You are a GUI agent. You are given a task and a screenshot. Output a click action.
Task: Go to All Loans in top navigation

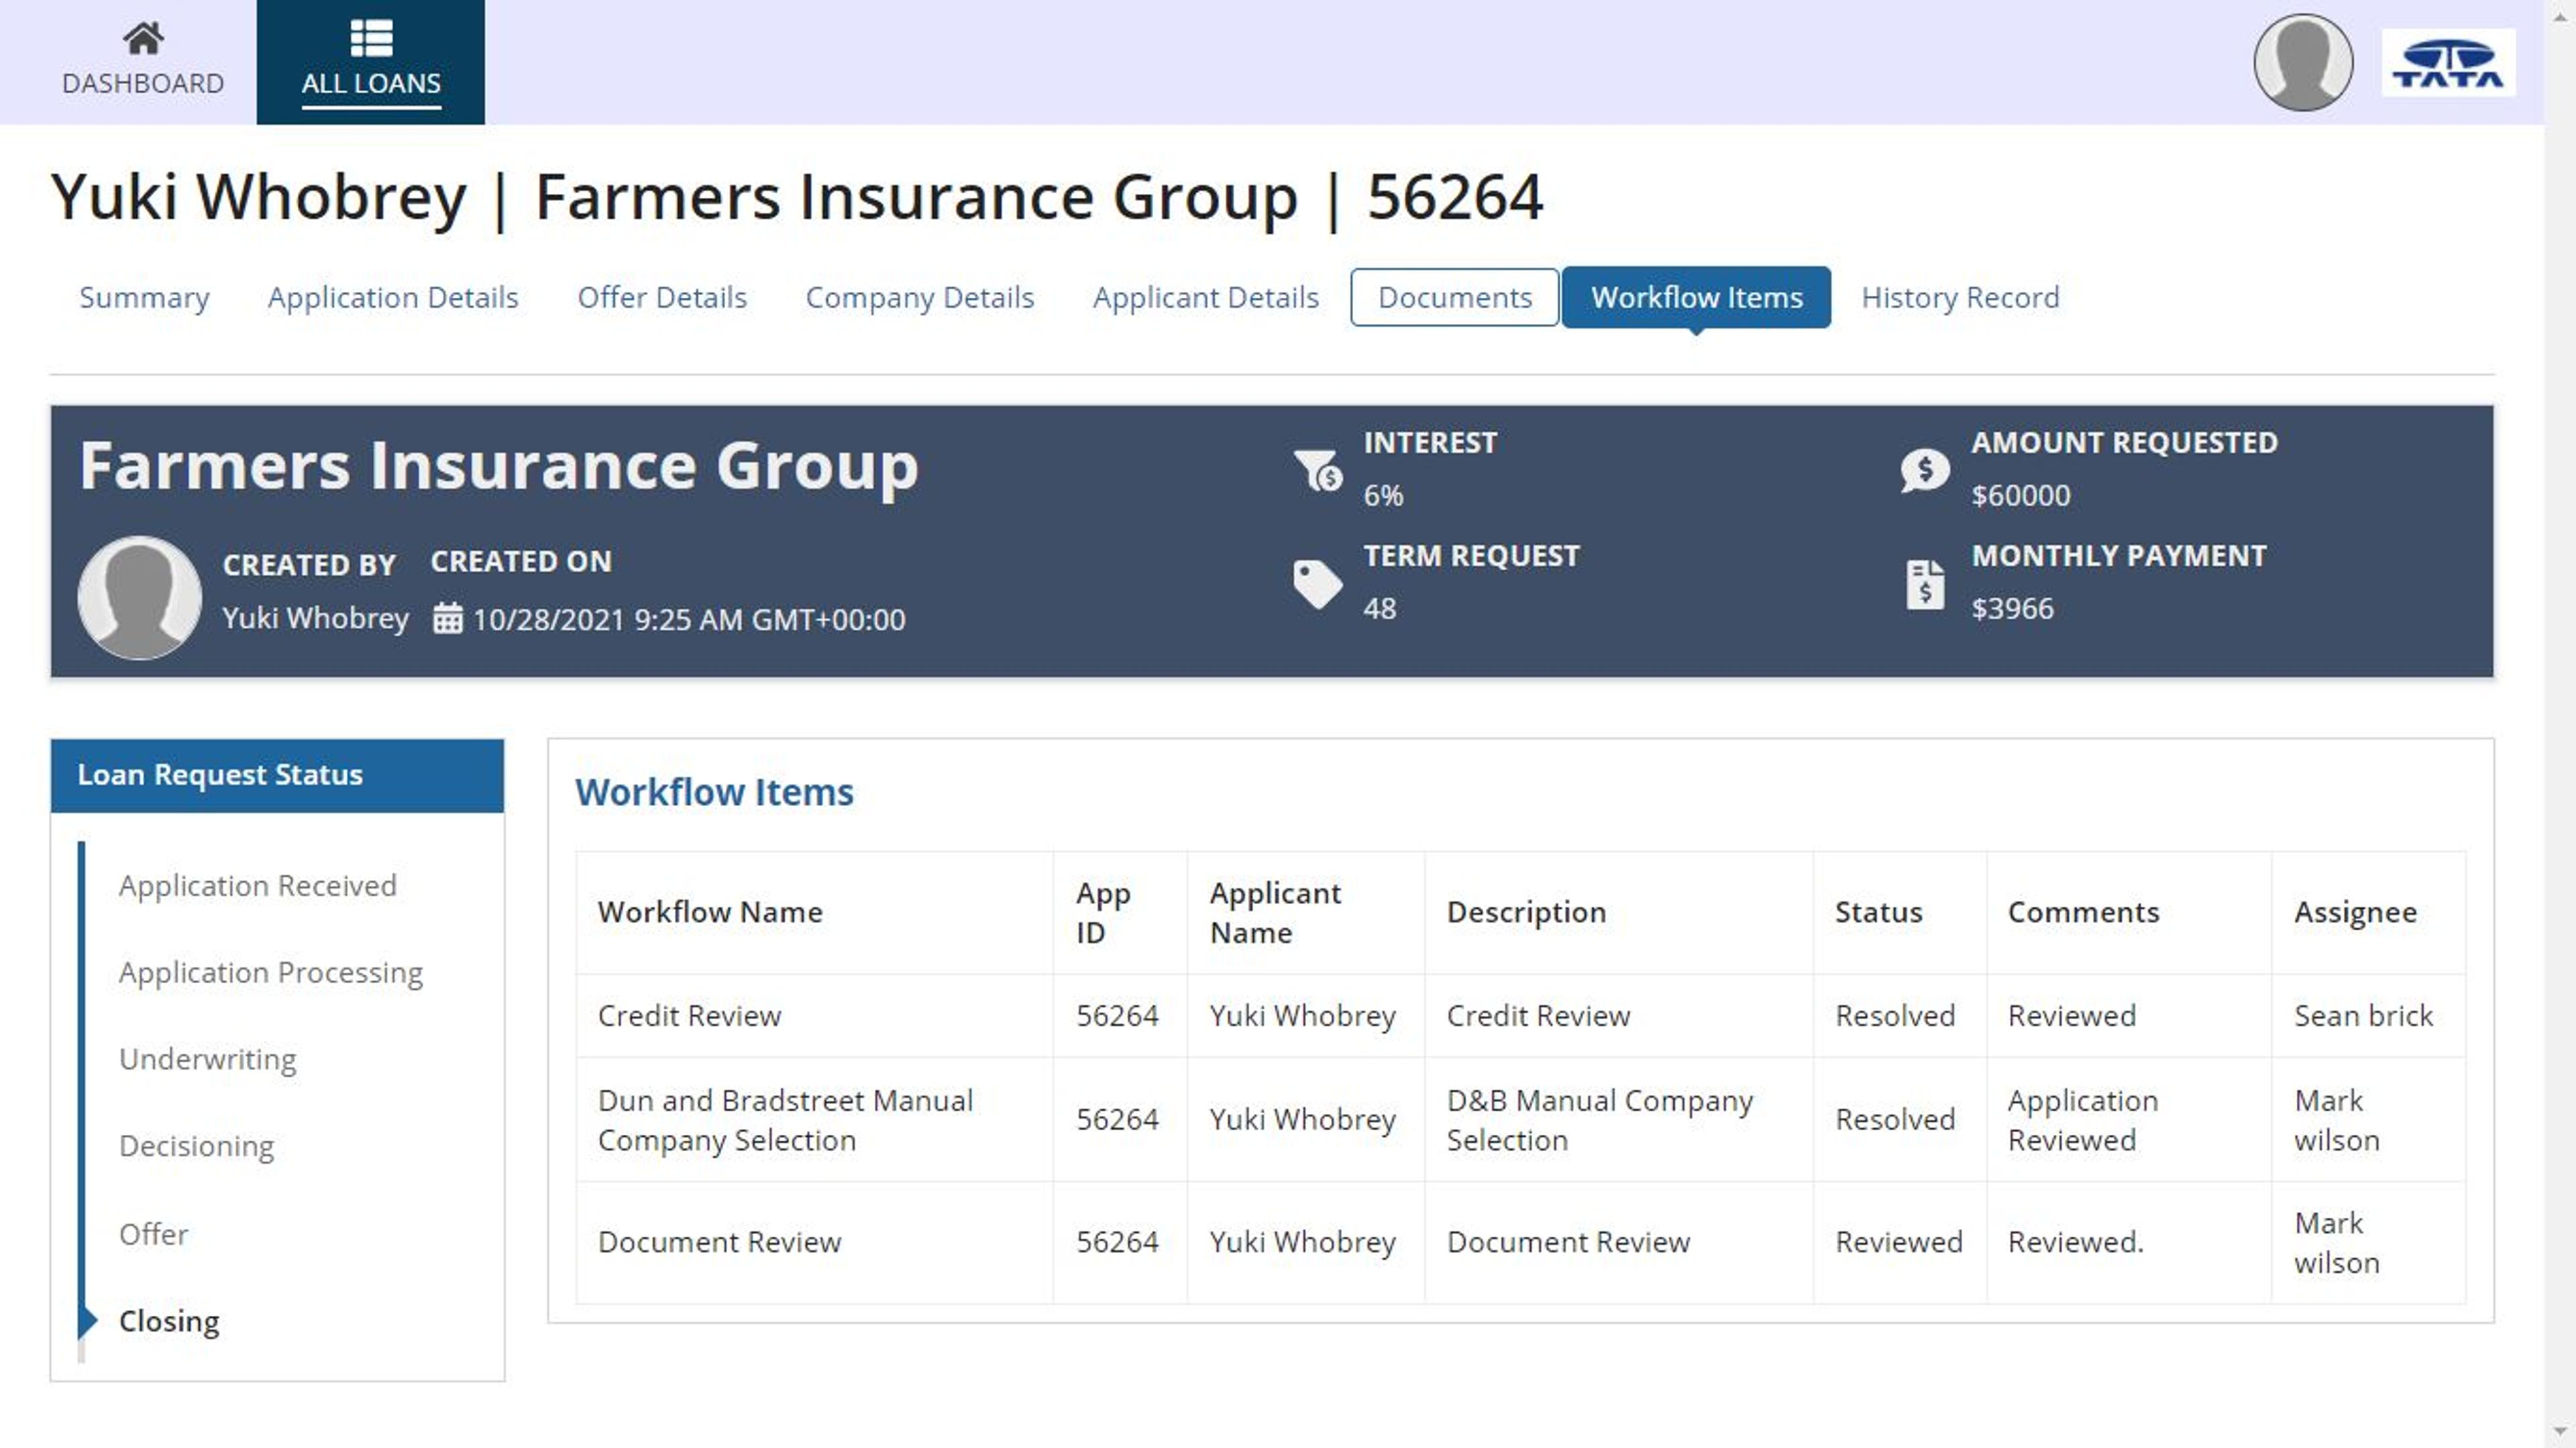point(371,62)
